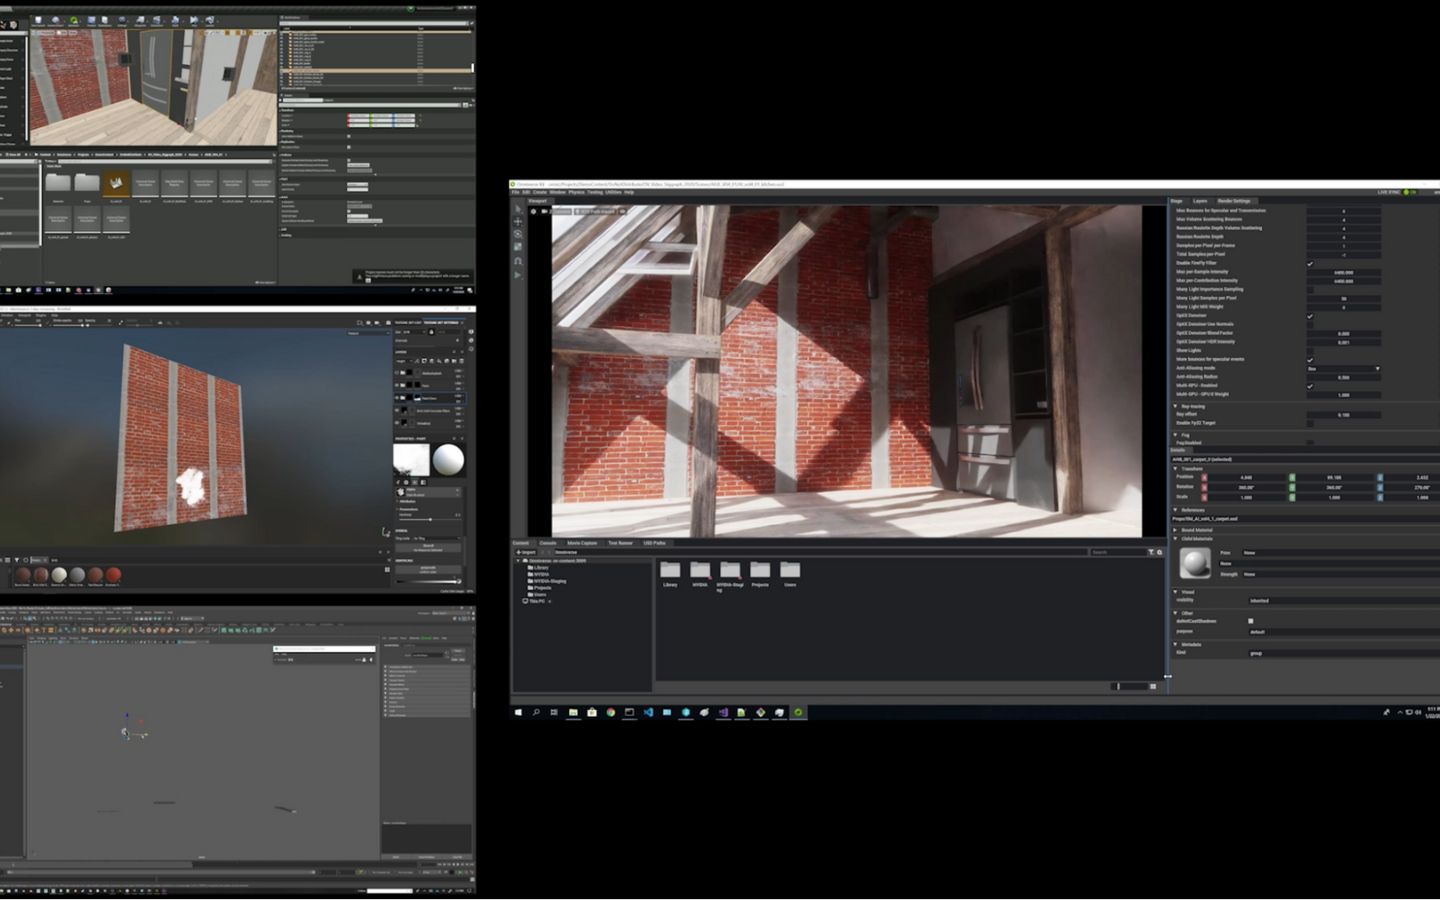The image size is (1440, 900).
Task: Open the Windows Start menu
Action: pos(518,712)
